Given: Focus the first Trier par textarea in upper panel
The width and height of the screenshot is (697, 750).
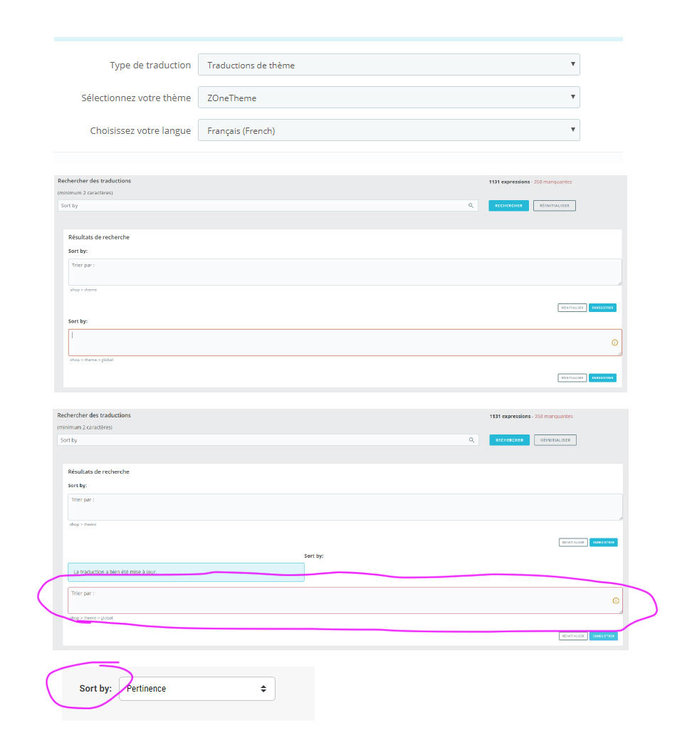Looking at the screenshot, I should point(345,272).
